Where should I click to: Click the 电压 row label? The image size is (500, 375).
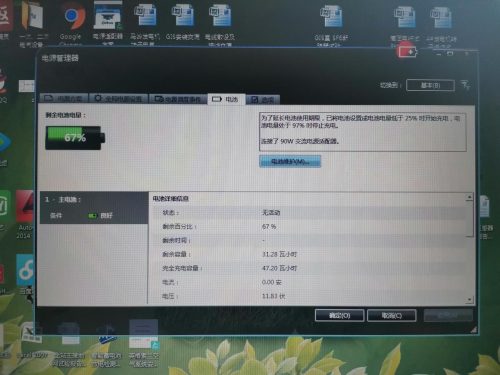click(170, 296)
